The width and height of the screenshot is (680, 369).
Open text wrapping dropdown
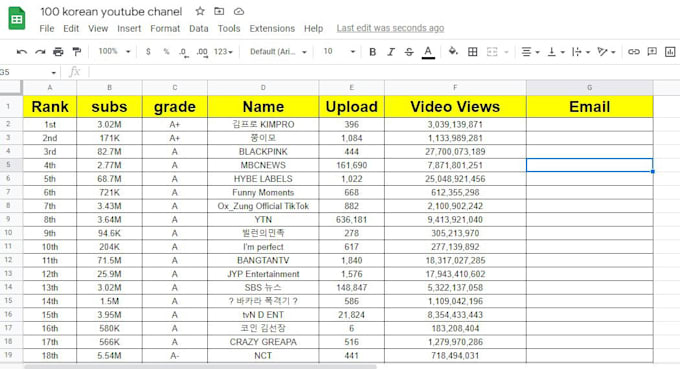(581, 52)
